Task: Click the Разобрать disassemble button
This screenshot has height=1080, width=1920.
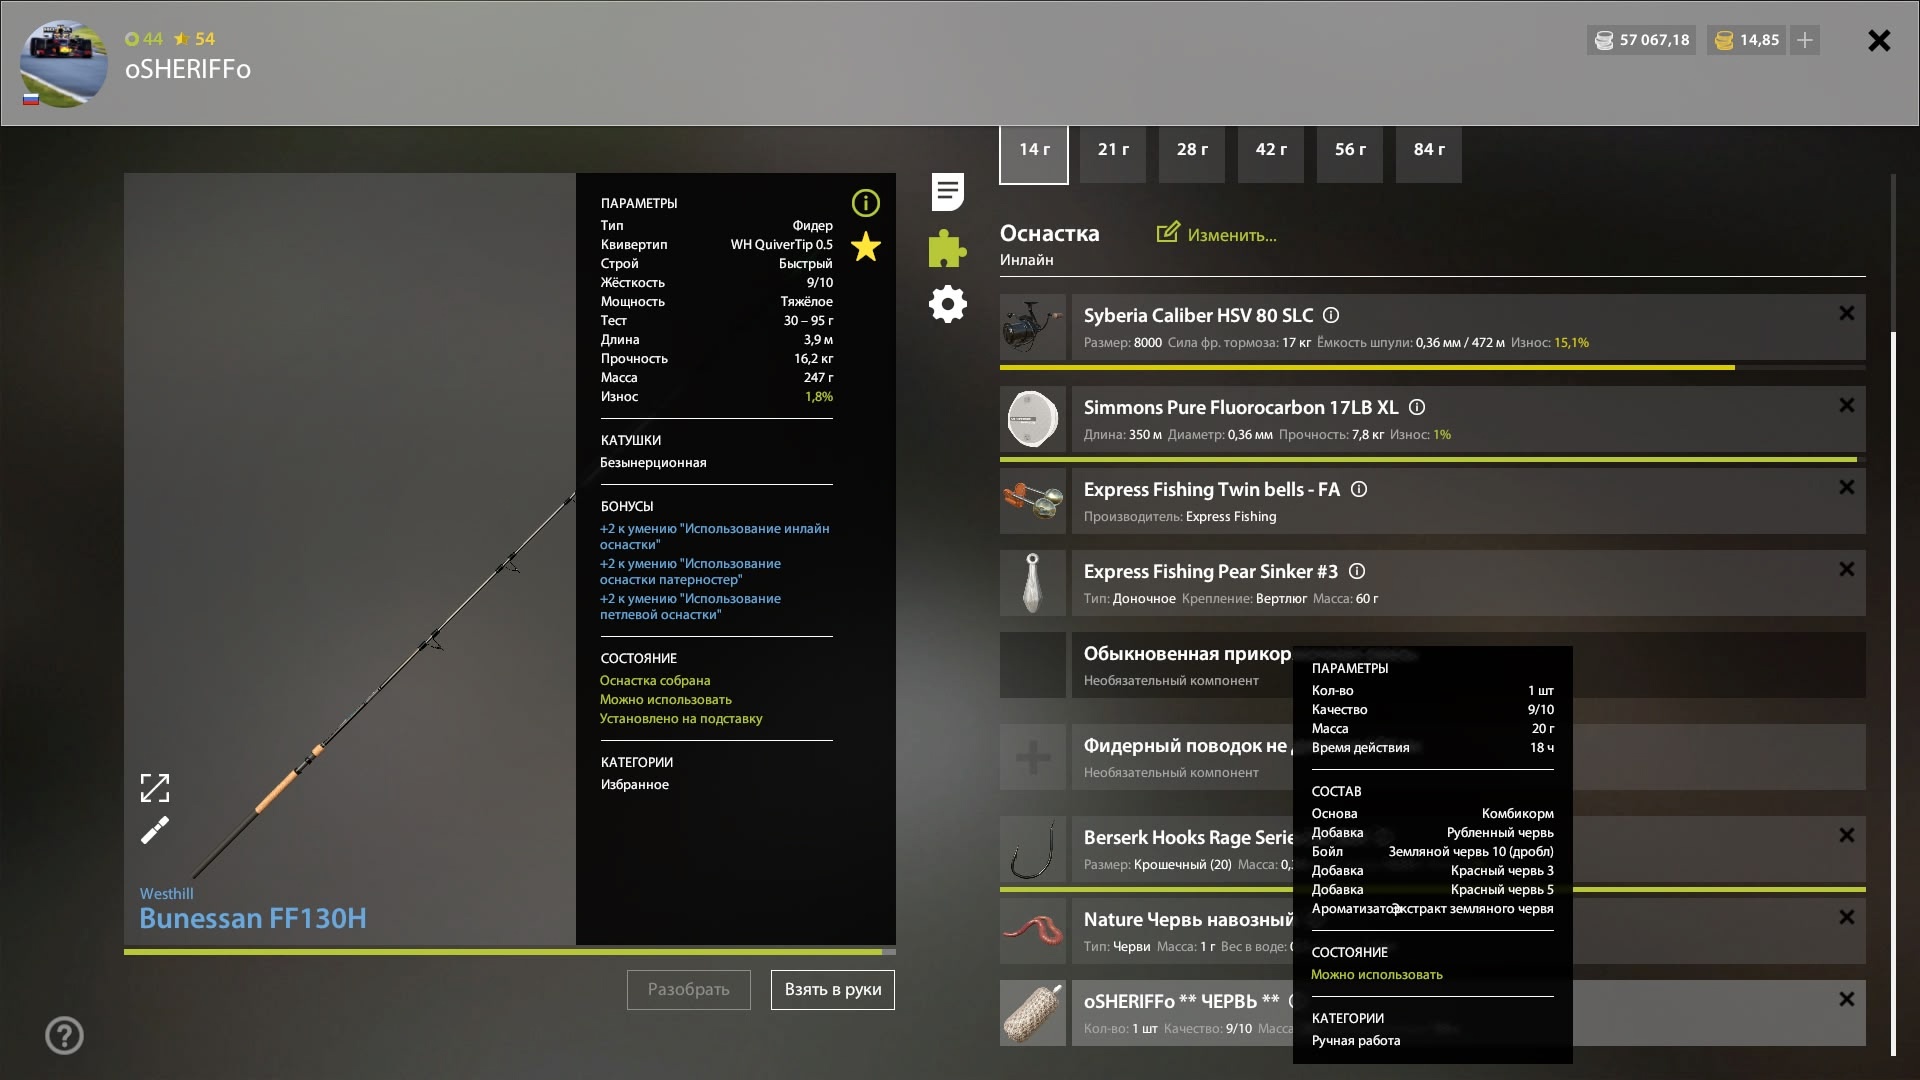Action: [x=688, y=989]
